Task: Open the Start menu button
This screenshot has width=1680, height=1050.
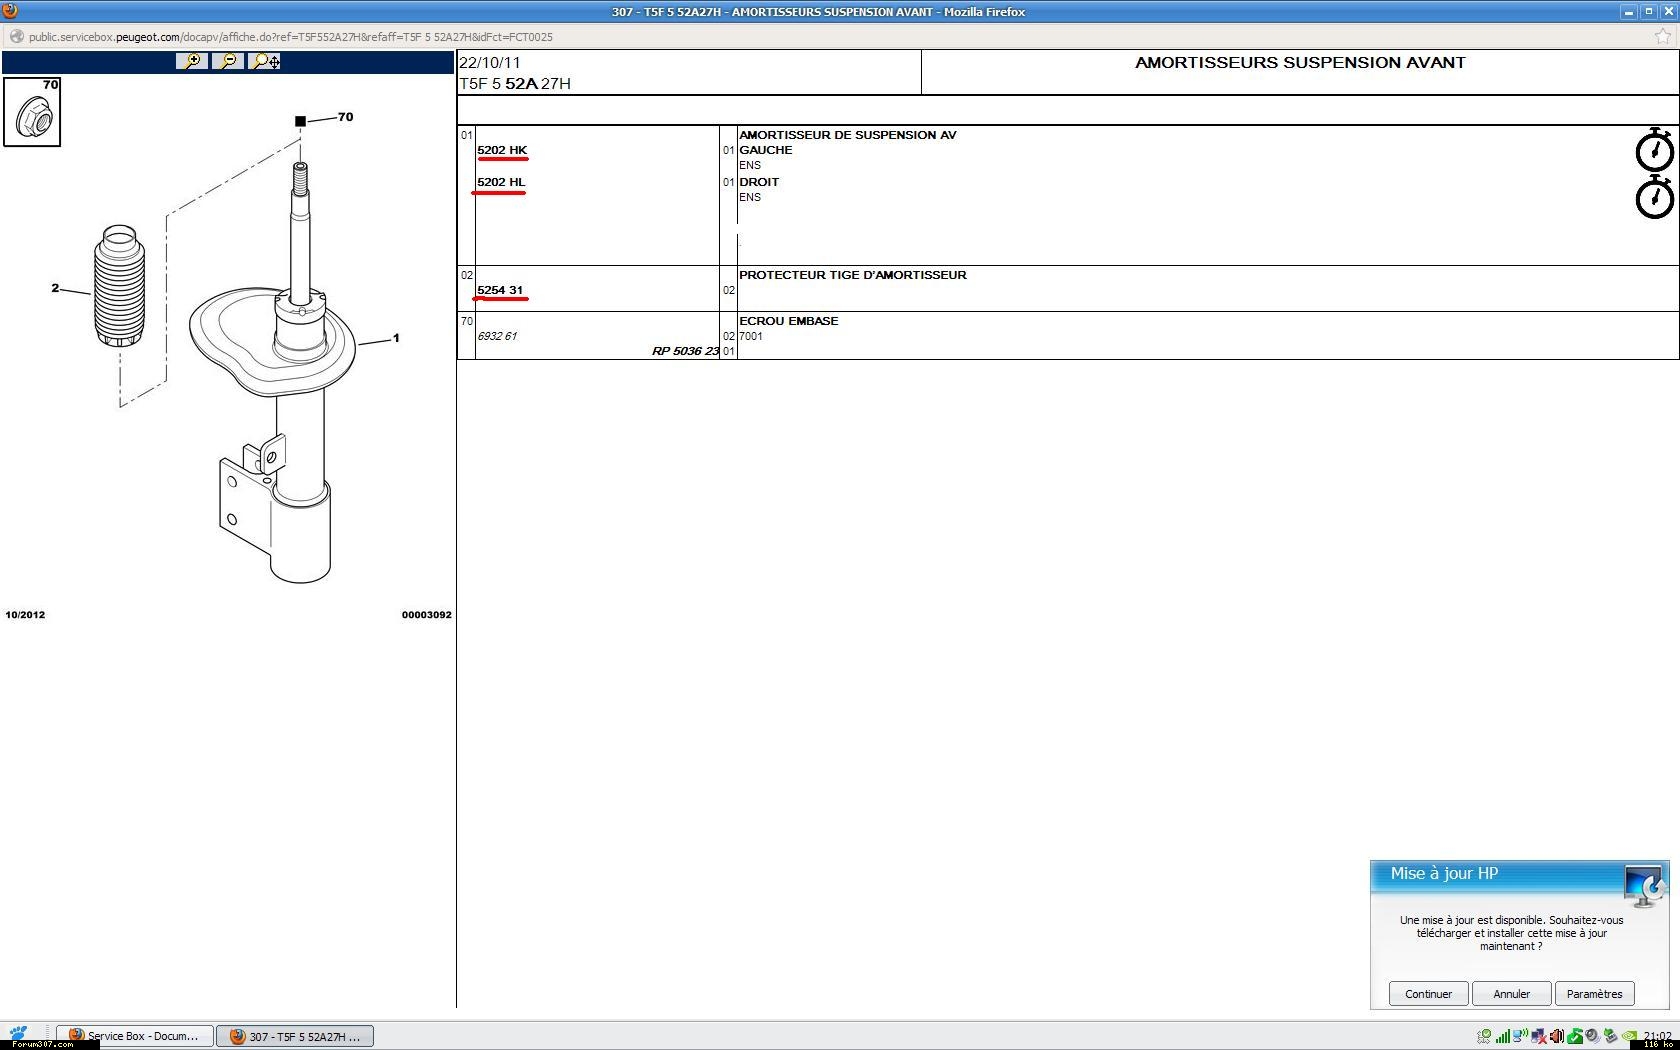Action: pyautogui.click(x=18, y=1033)
